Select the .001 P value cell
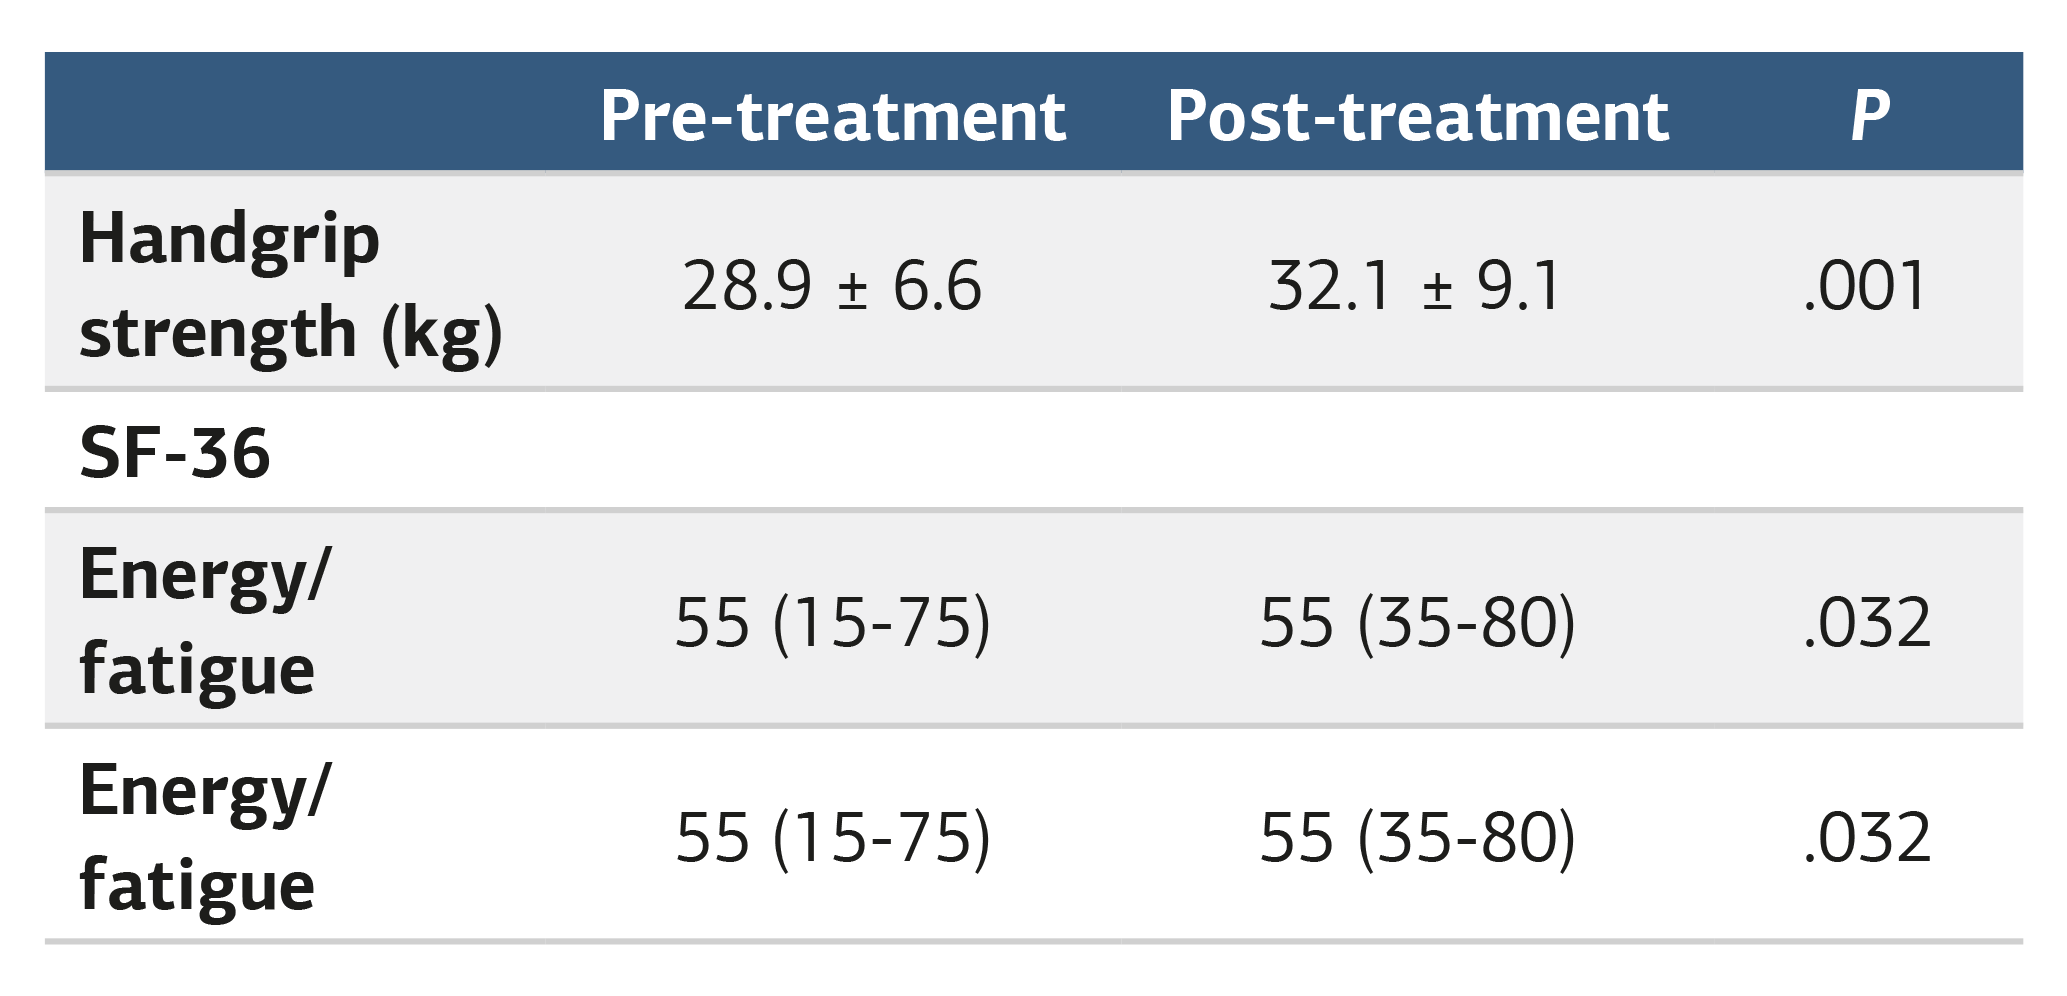 [x=1866, y=286]
